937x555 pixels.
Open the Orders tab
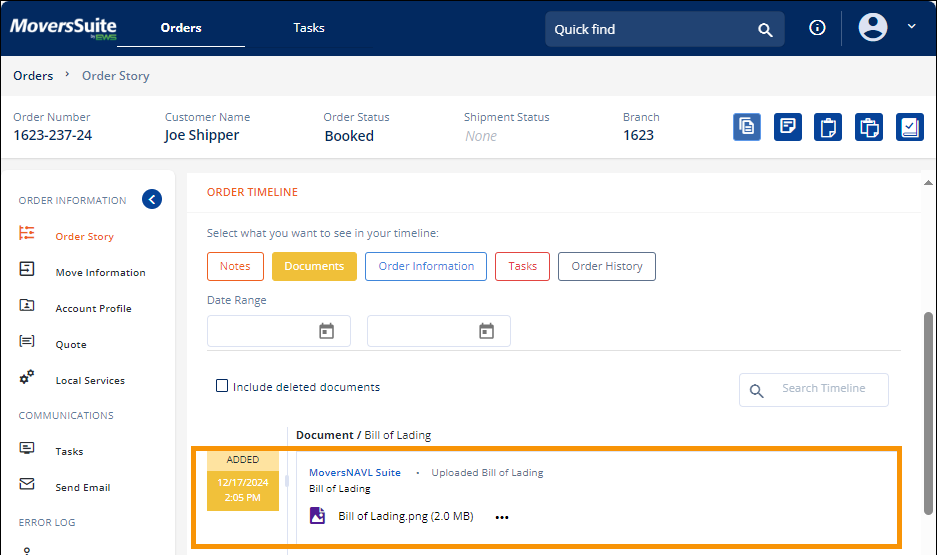180,28
